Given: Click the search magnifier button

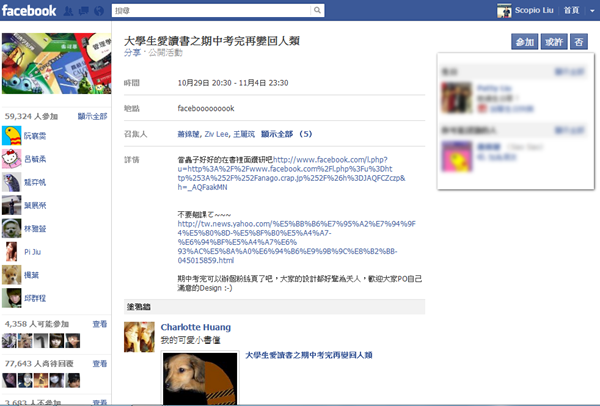Looking at the screenshot, I should (x=317, y=10).
